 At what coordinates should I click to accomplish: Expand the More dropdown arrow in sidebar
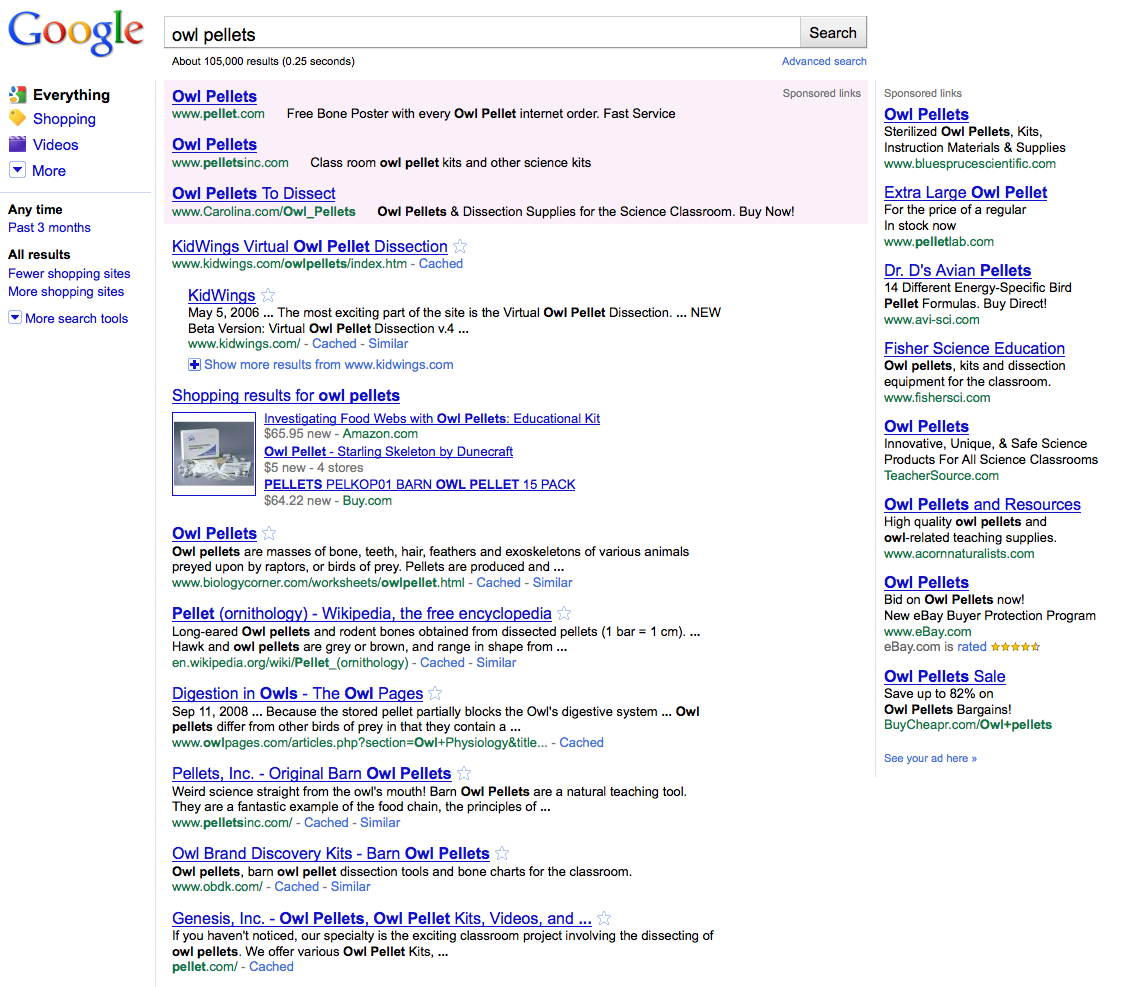(17, 170)
